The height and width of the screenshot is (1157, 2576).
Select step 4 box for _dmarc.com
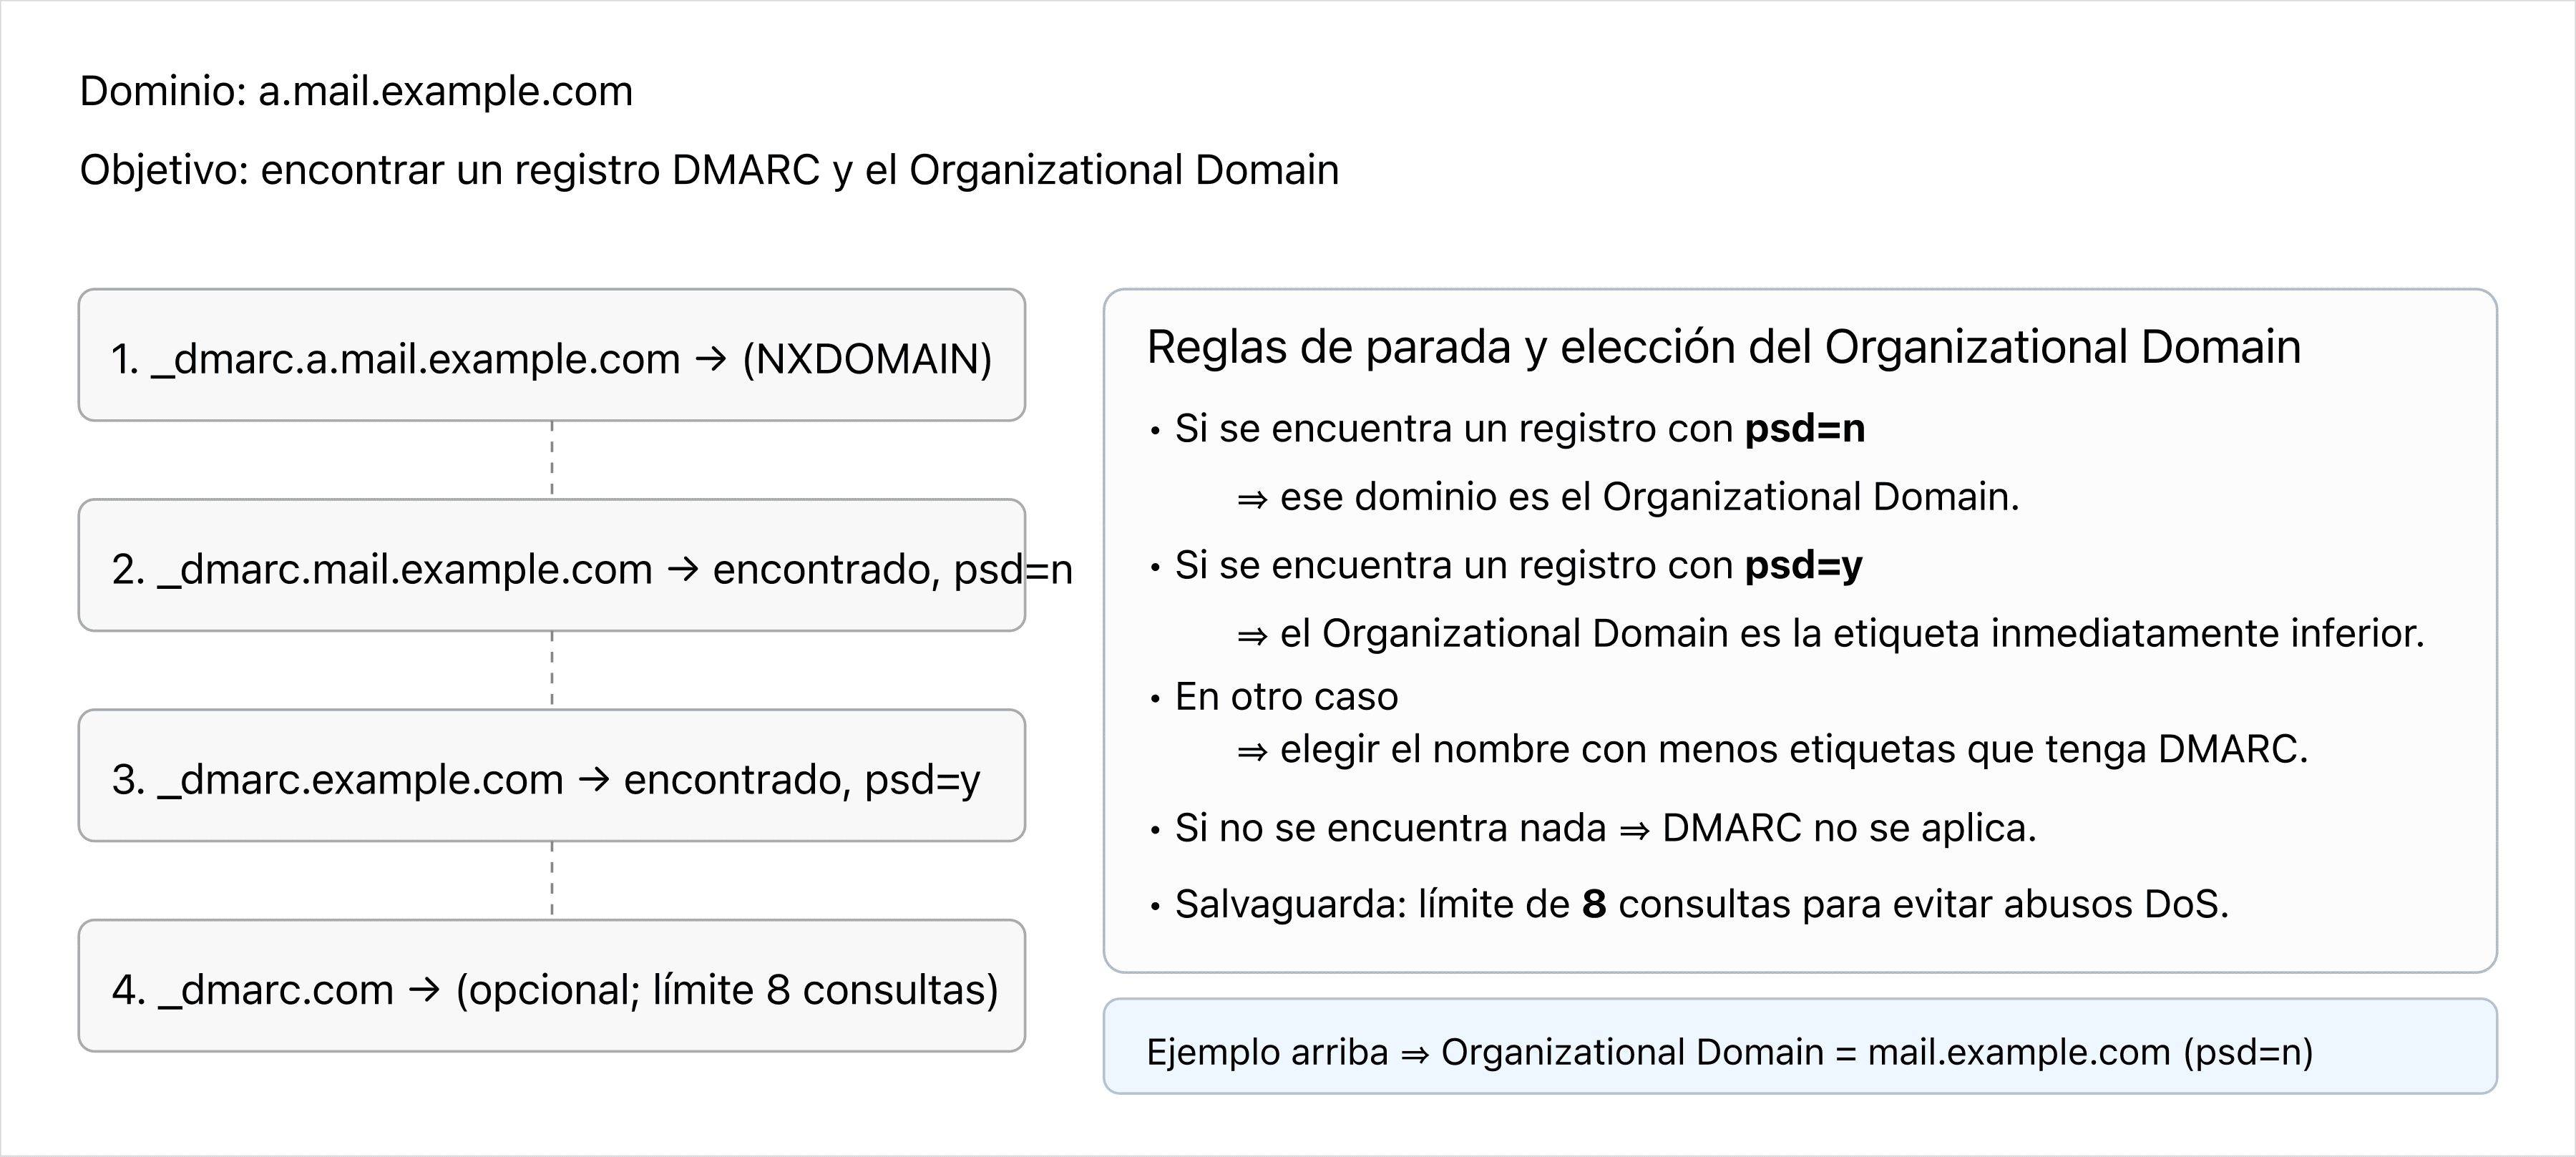tap(551, 987)
